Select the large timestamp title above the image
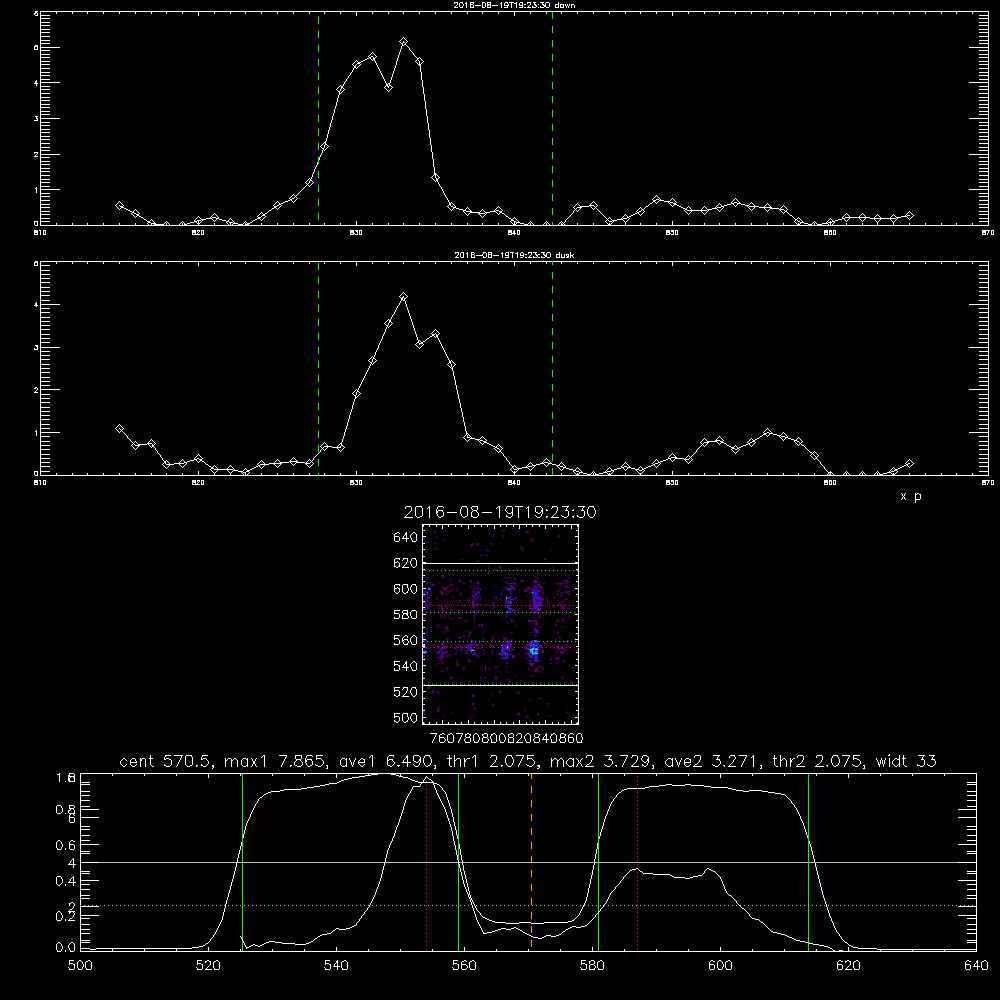 coord(500,512)
